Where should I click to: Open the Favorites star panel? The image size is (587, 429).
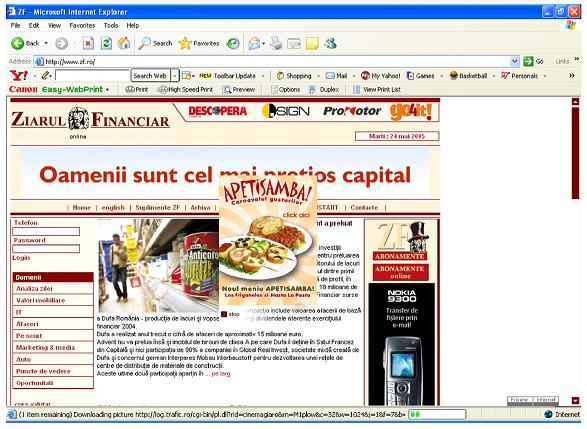[199, 43]
